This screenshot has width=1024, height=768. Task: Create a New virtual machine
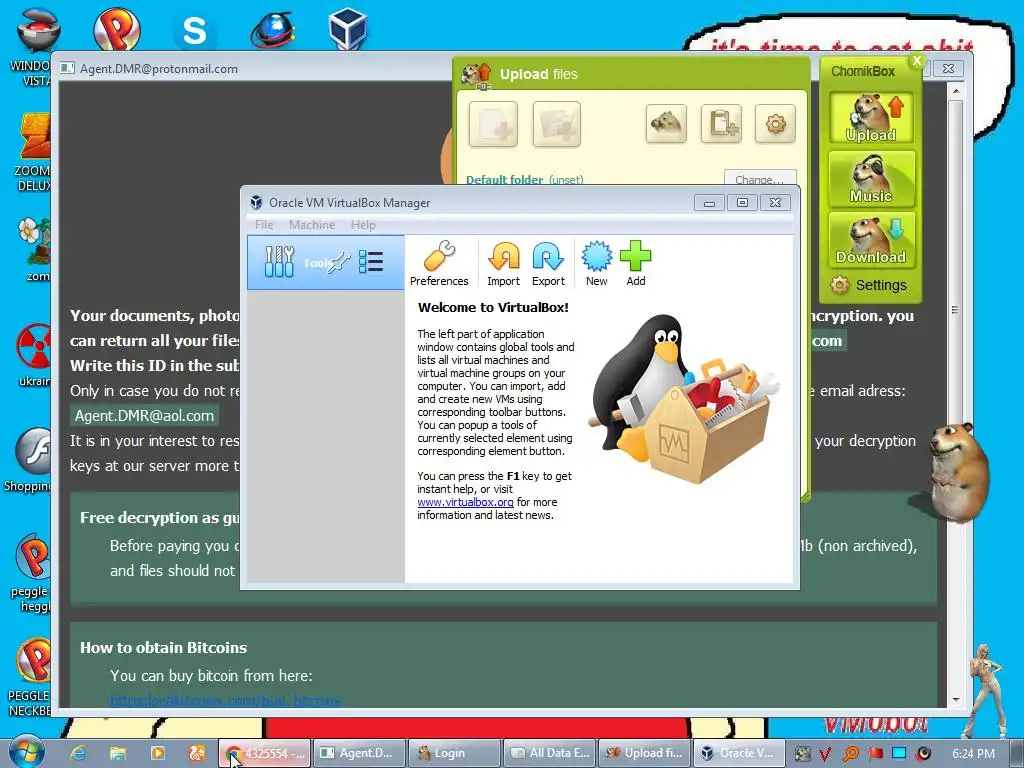coord(596,264)
